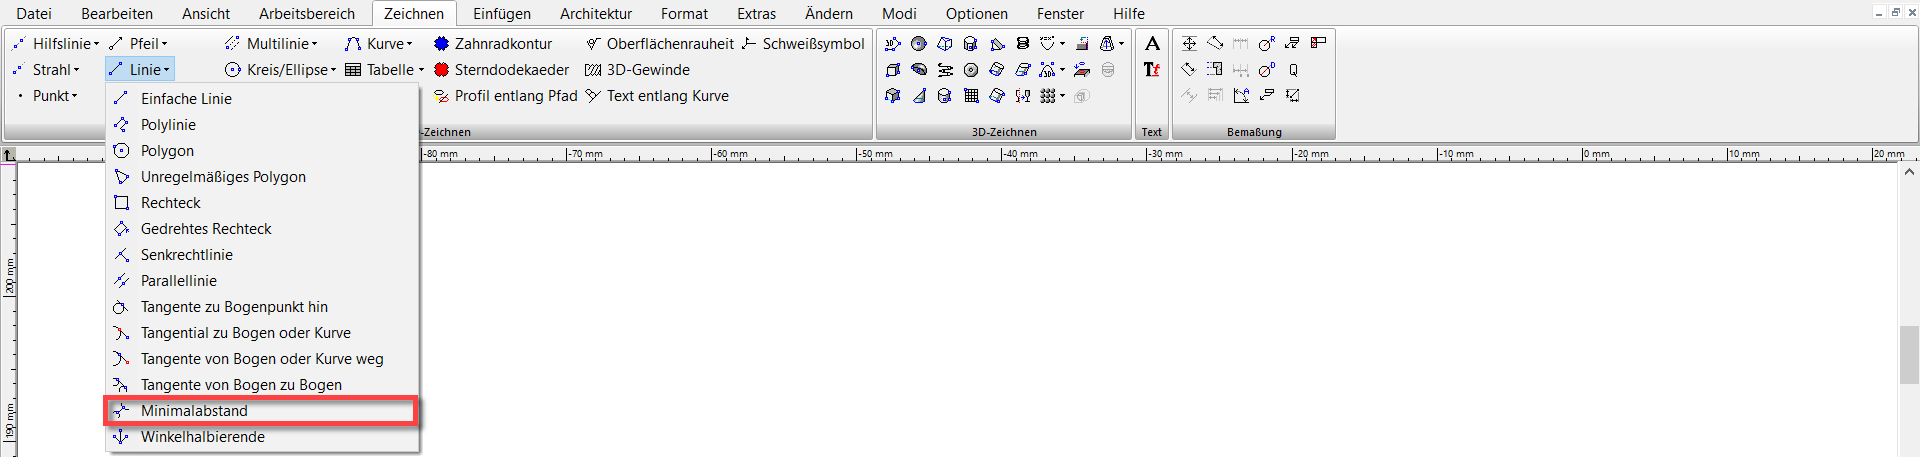
Task: Choose the Schweißsymbol tool
Action: [803, 44]
